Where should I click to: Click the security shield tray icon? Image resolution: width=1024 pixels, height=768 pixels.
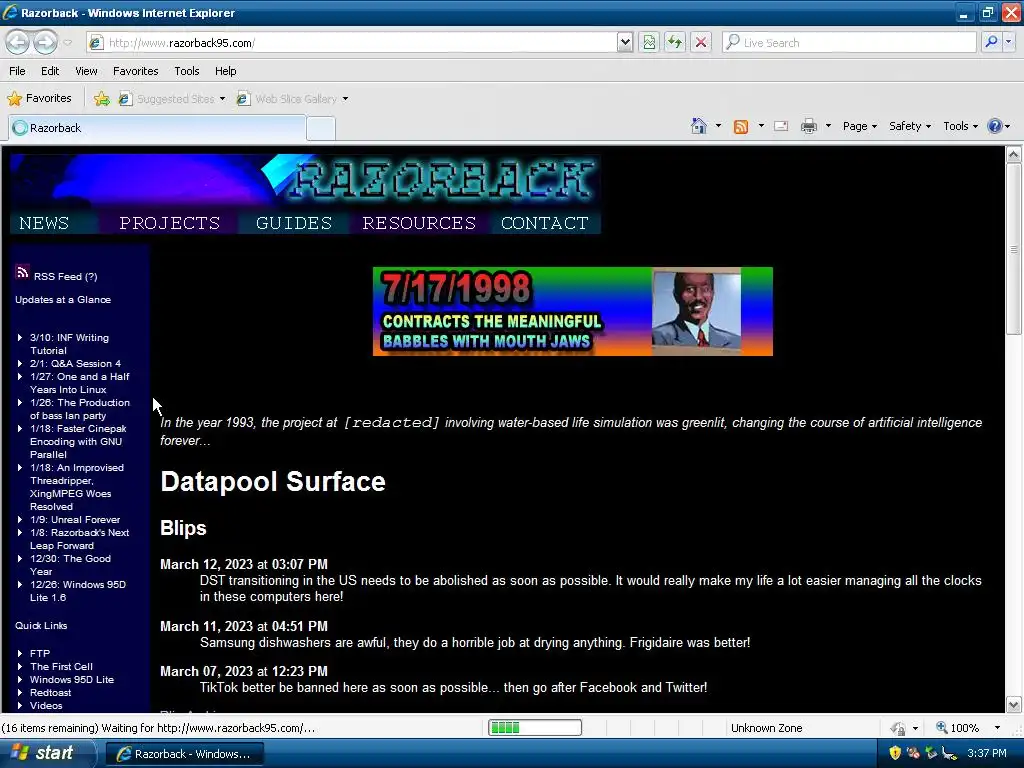tap(895, 753)
